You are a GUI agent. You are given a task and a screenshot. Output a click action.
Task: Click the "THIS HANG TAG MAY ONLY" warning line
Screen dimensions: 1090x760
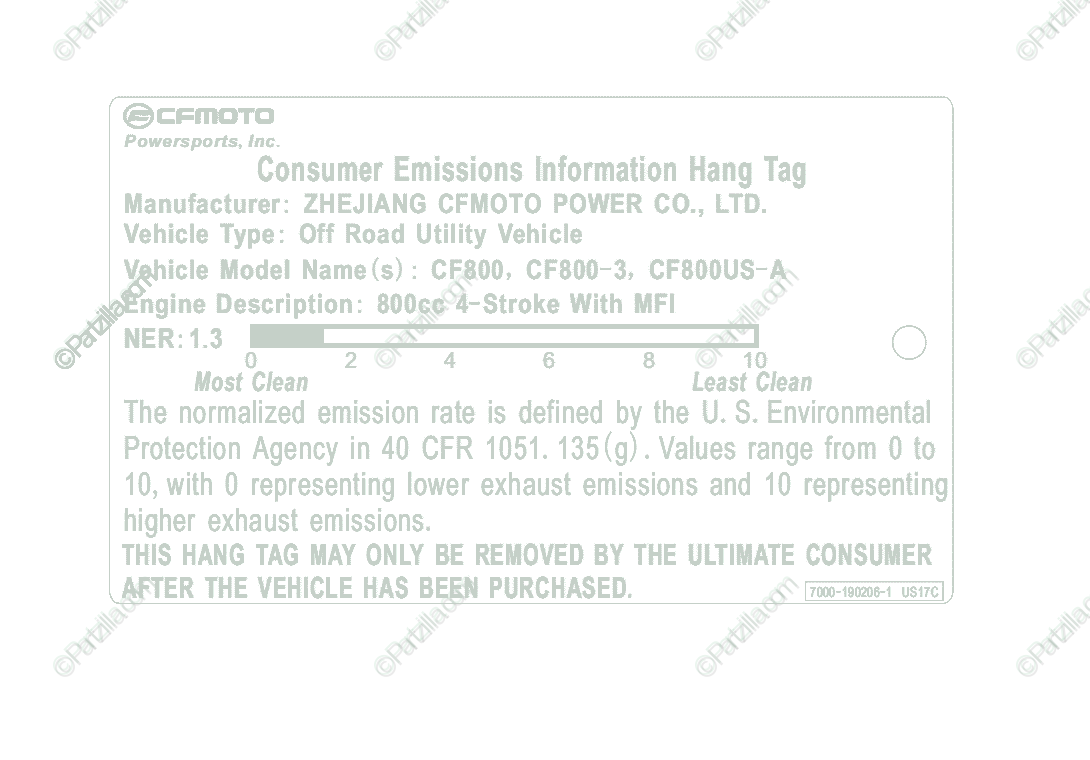pos(526,555)
